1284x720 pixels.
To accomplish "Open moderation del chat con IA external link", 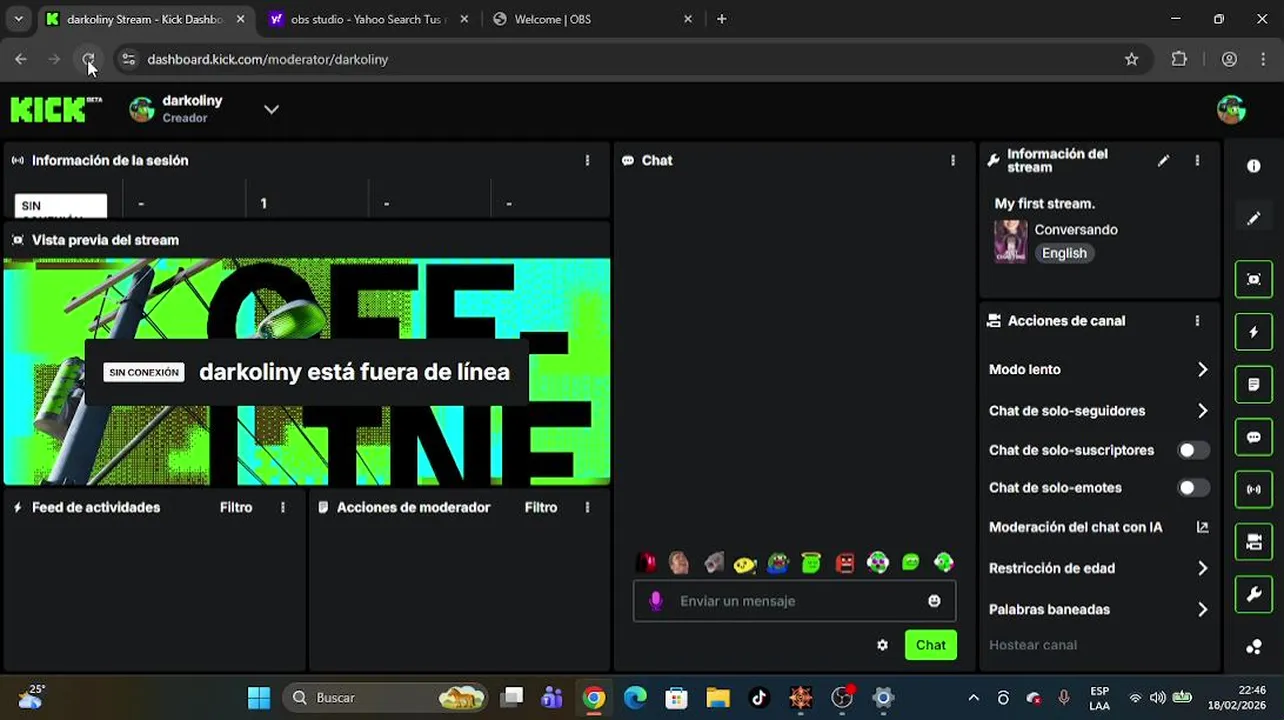I will click(1202, 527).
